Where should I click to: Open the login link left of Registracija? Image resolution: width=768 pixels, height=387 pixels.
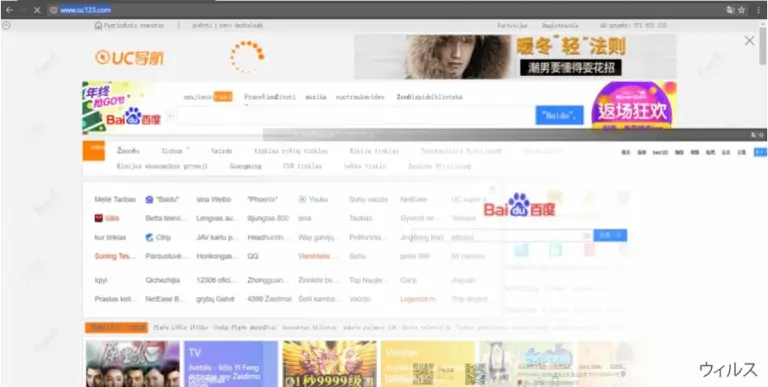512,25
